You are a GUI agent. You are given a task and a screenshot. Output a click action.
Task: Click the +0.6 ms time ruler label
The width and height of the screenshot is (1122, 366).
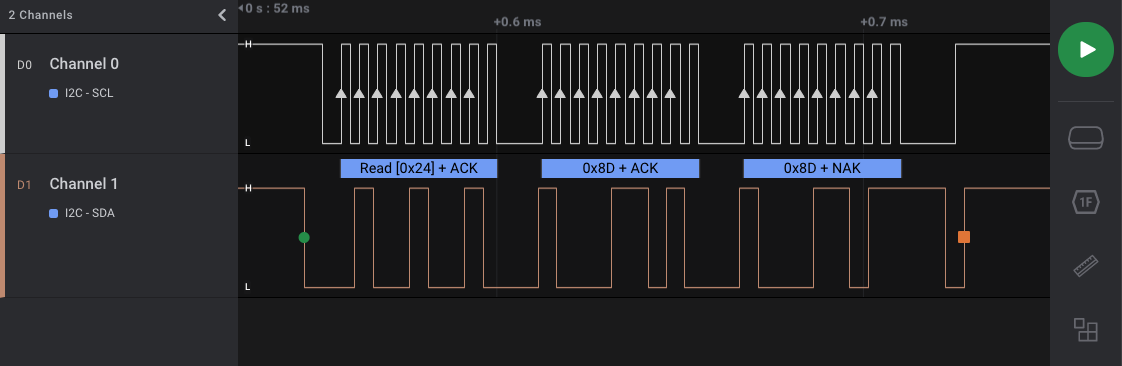[x=517, y=22]
